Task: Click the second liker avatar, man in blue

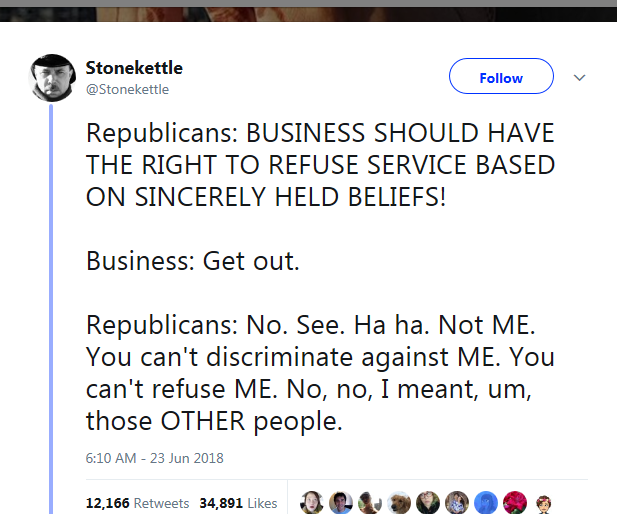Action: point(341,502)
